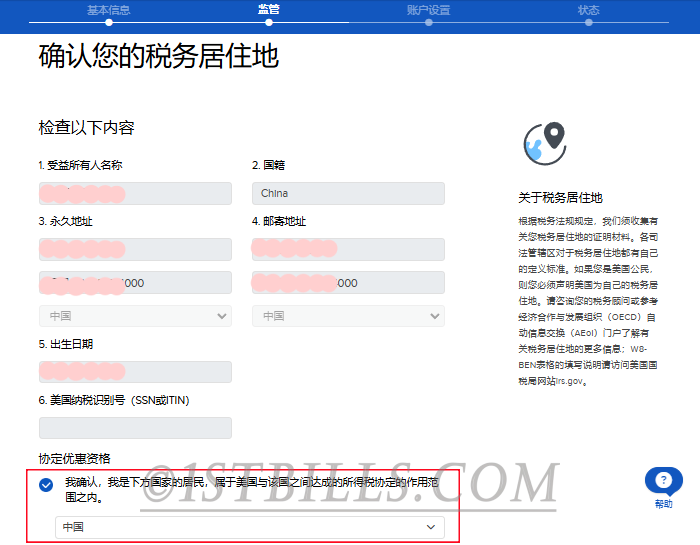Click the first 永久地址 line field
This screenshot has width=700, height=545.
pyautogui.click(x=135, y=249)
